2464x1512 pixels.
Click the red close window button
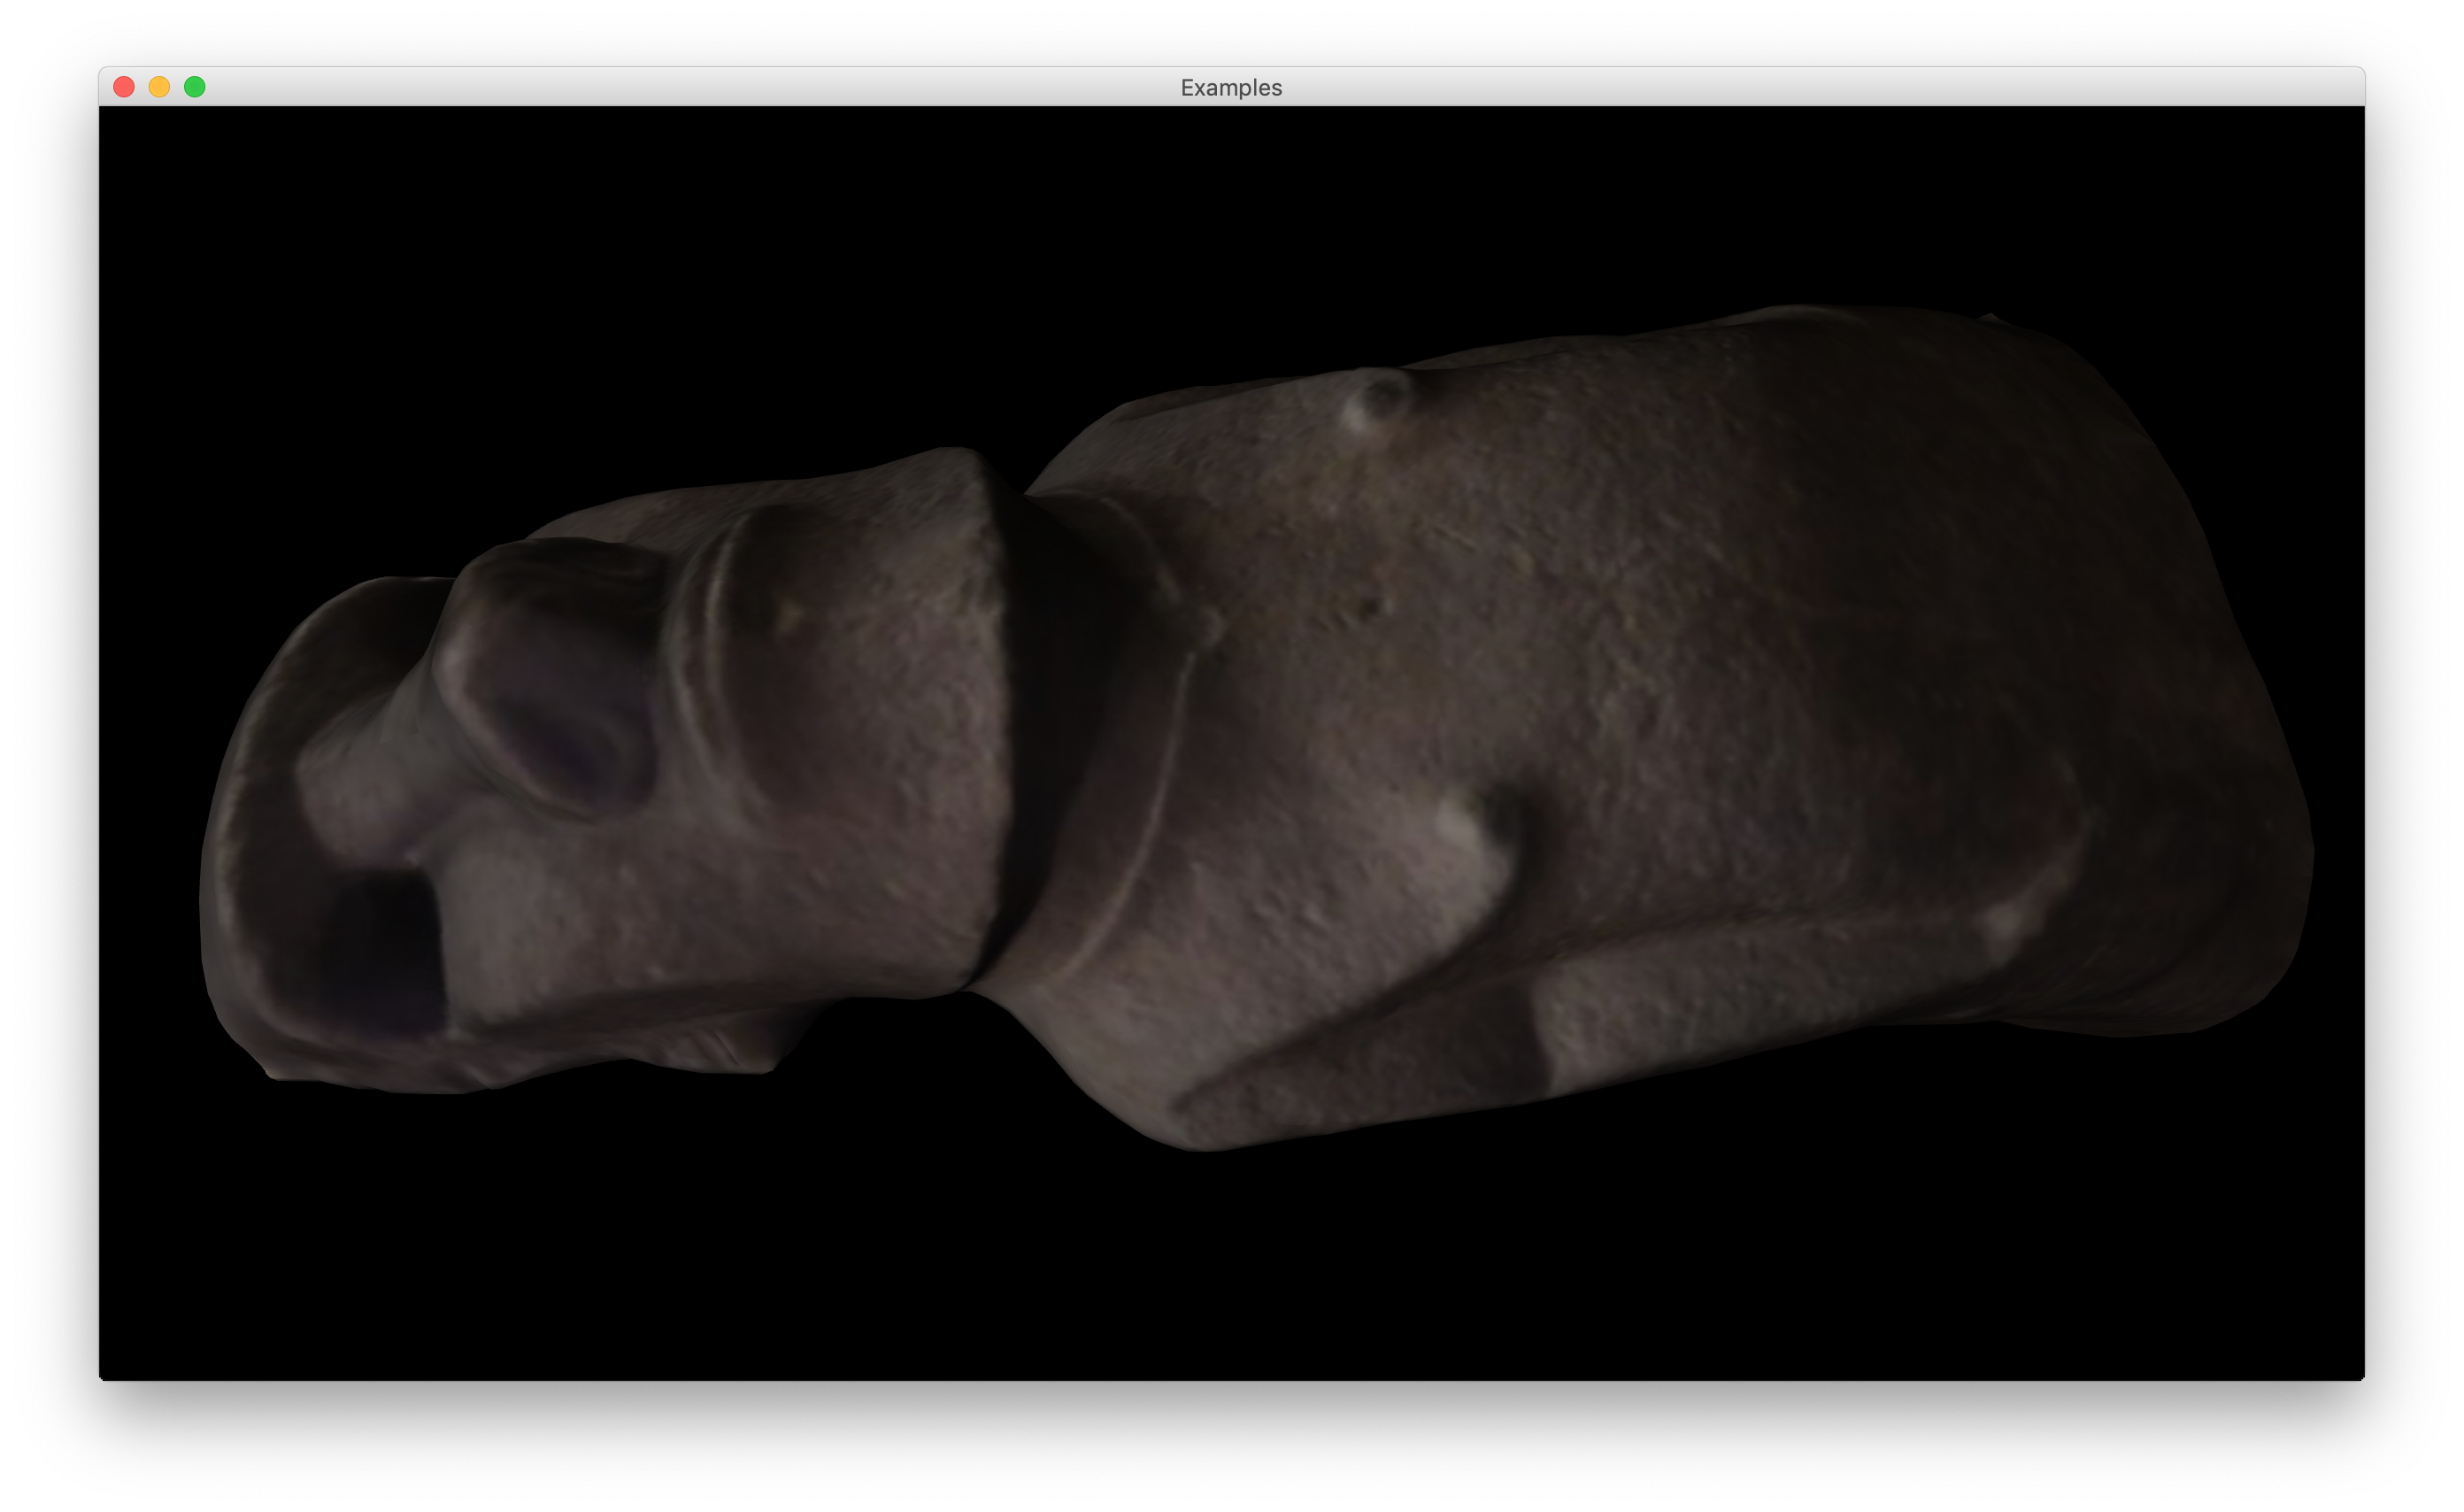(124, 87)
